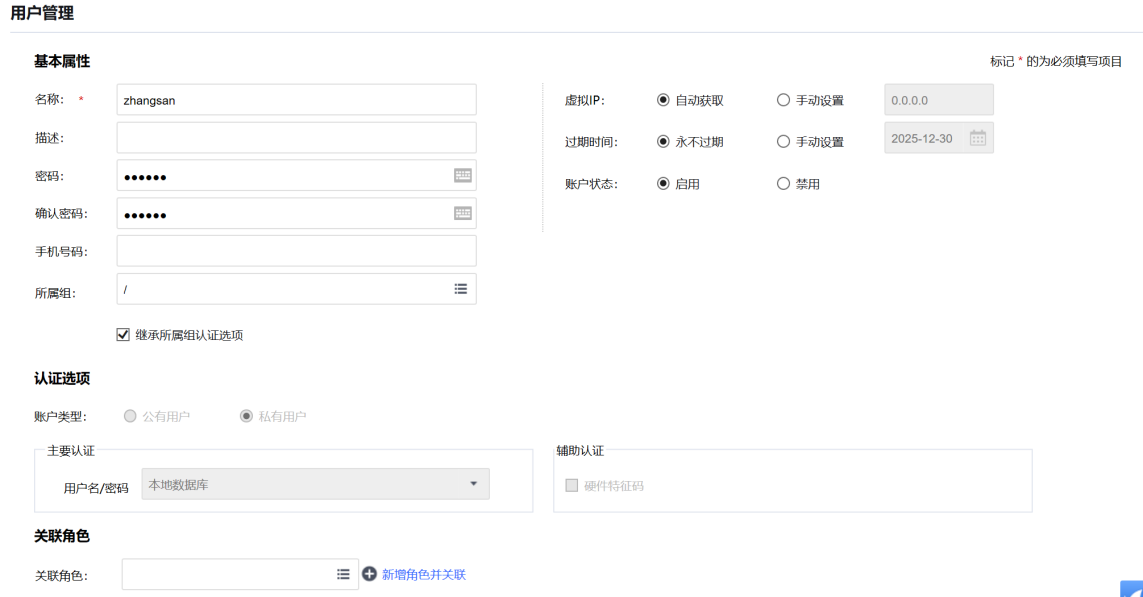Choose 手动设置 for 过期时间
The width and height of the screenshot is (1143, 597).
coord(783,142)
